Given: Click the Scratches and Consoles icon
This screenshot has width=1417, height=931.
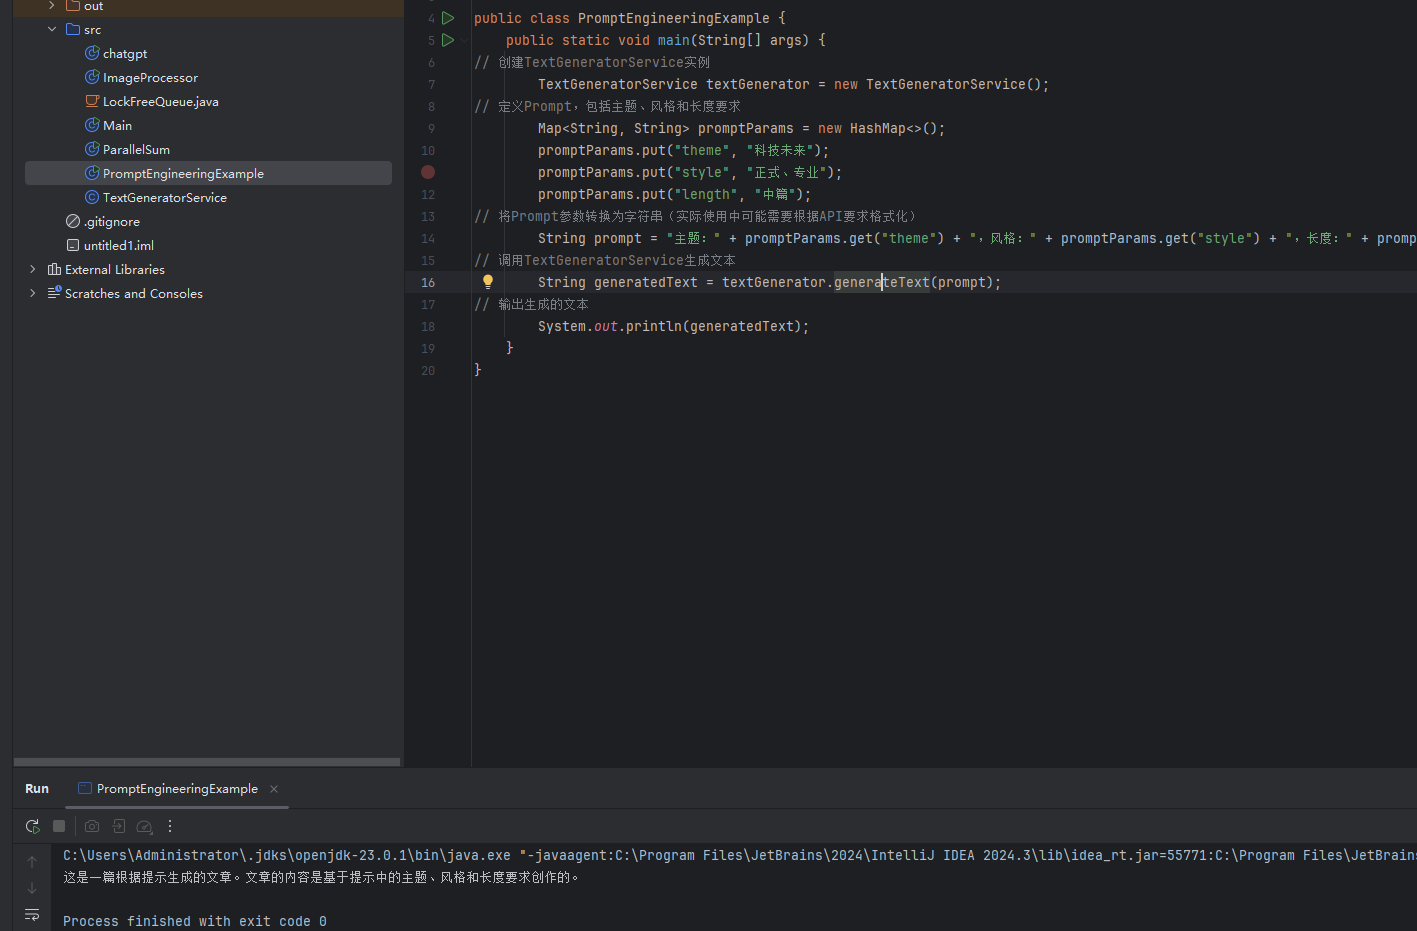Looking at the screenshot, I should 54,293.
